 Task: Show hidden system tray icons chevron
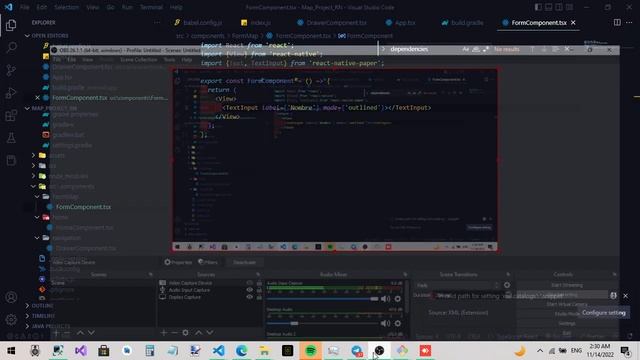(540, 351)
